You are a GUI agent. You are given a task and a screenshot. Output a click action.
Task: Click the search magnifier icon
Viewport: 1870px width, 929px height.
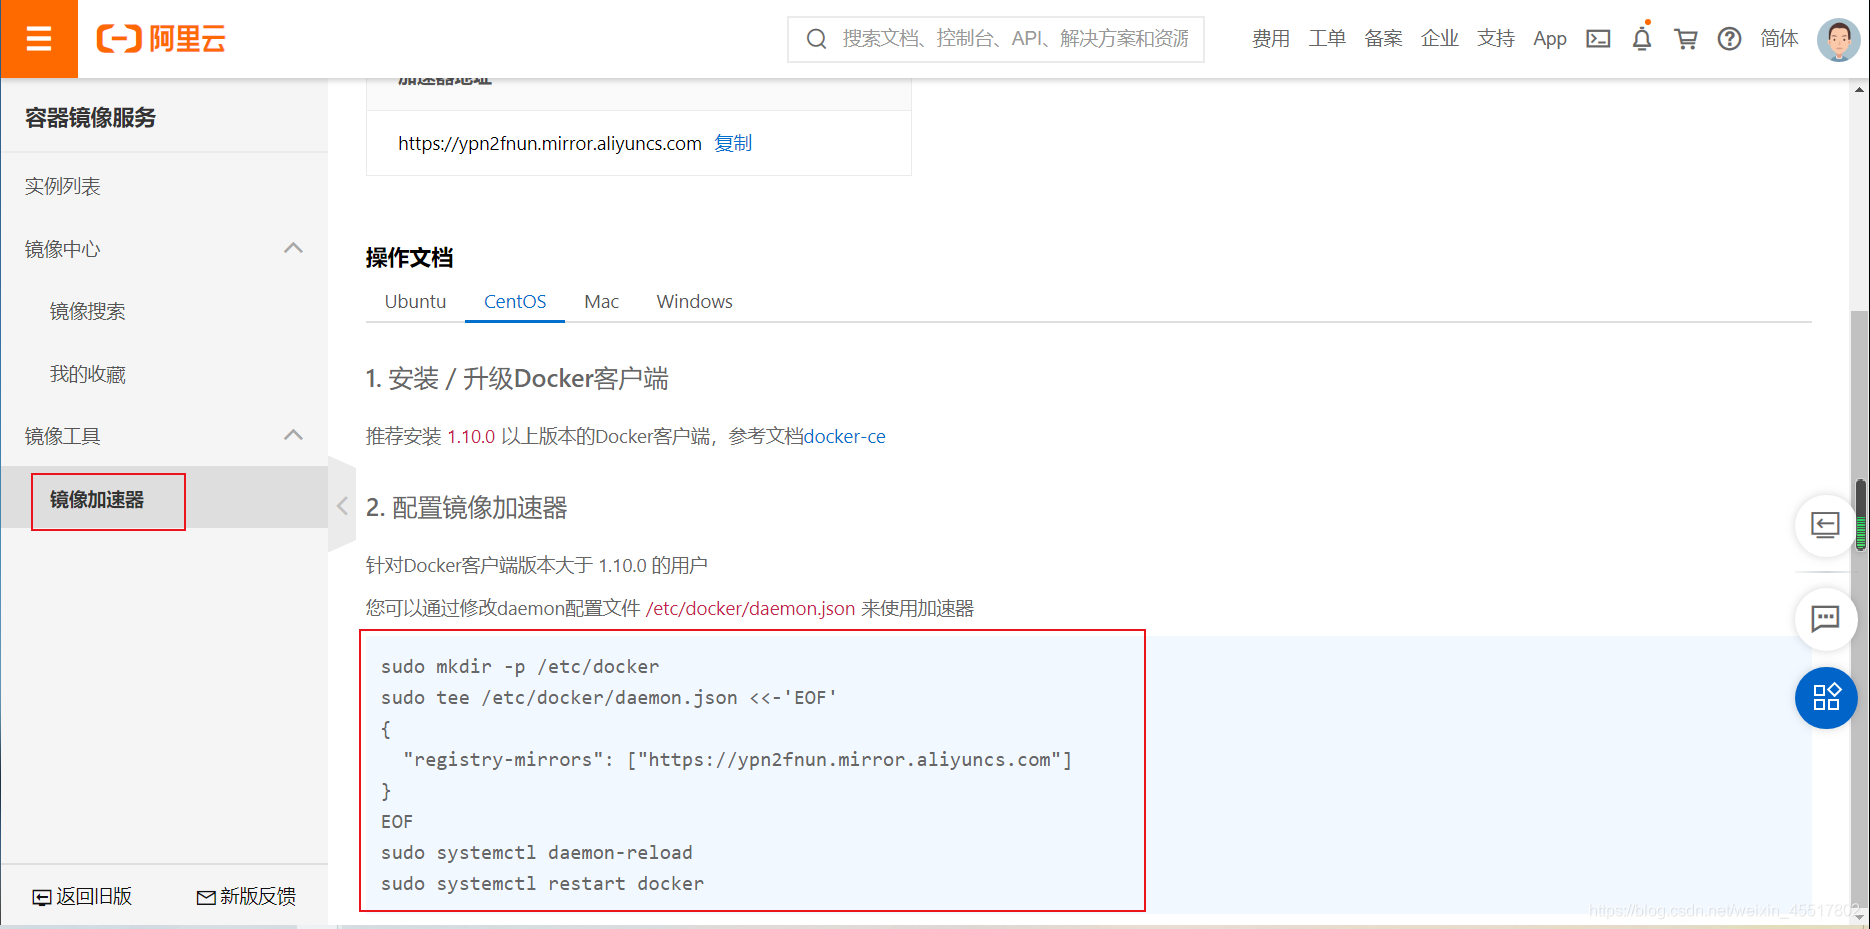click(x=816, y=39)
